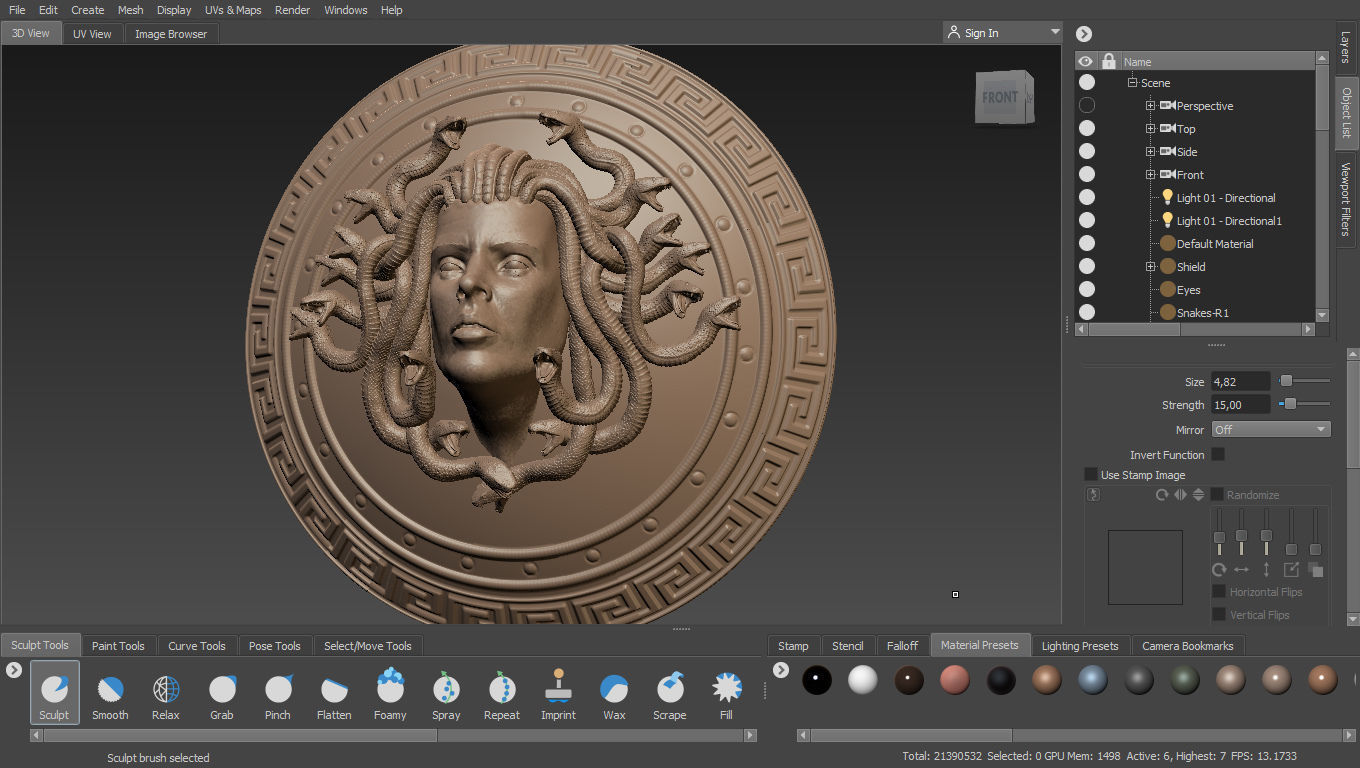Check the Use Stamp Image option

coord(1091,474)
